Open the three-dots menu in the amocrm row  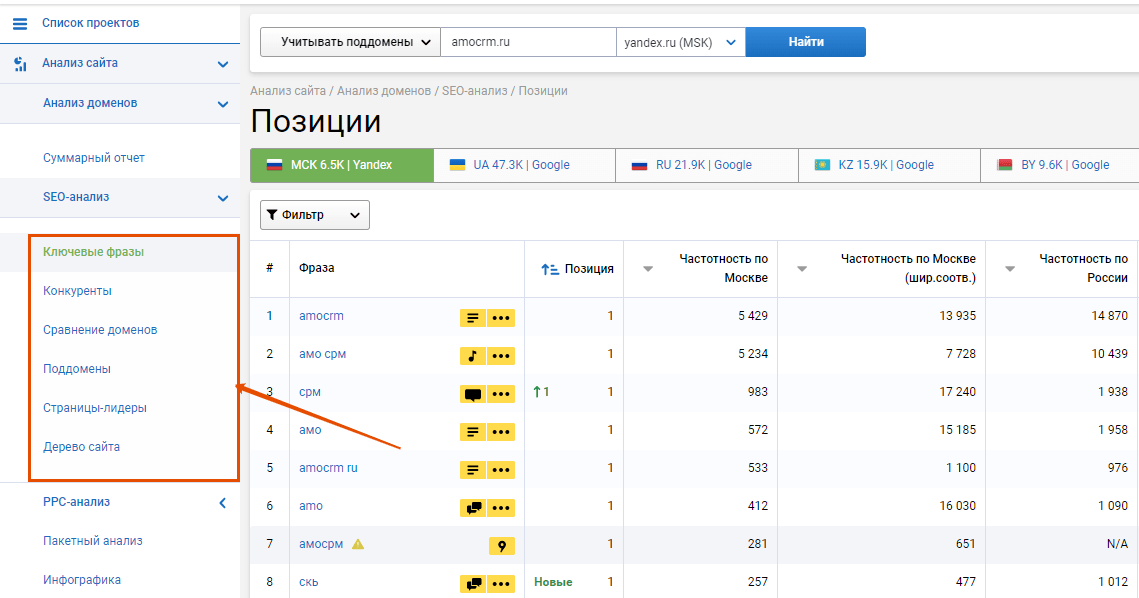tap(501, 317)
